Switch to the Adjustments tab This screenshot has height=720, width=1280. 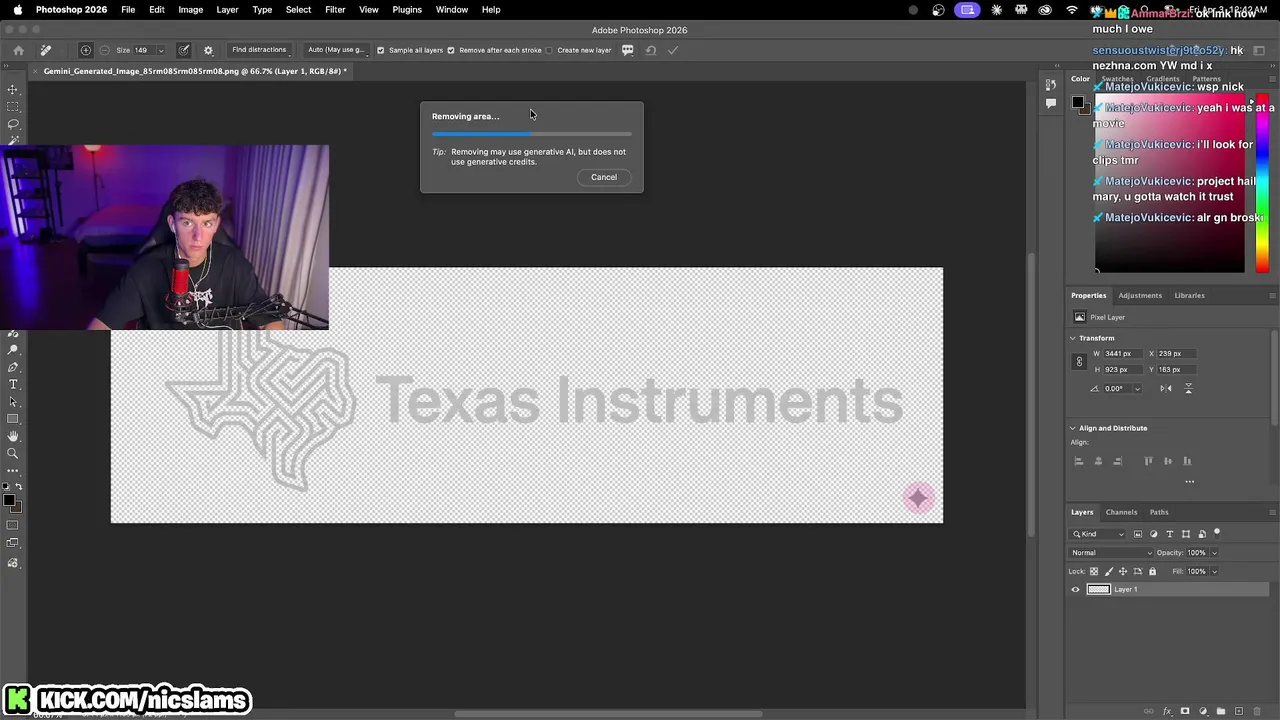(x=1140, y=295)
